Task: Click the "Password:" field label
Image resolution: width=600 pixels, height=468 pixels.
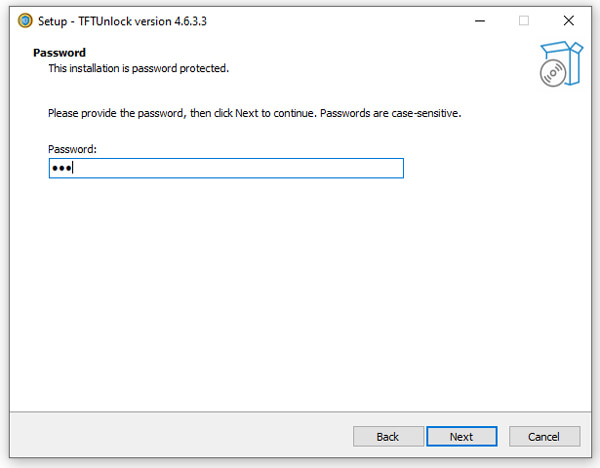Action: pos(72,148)
